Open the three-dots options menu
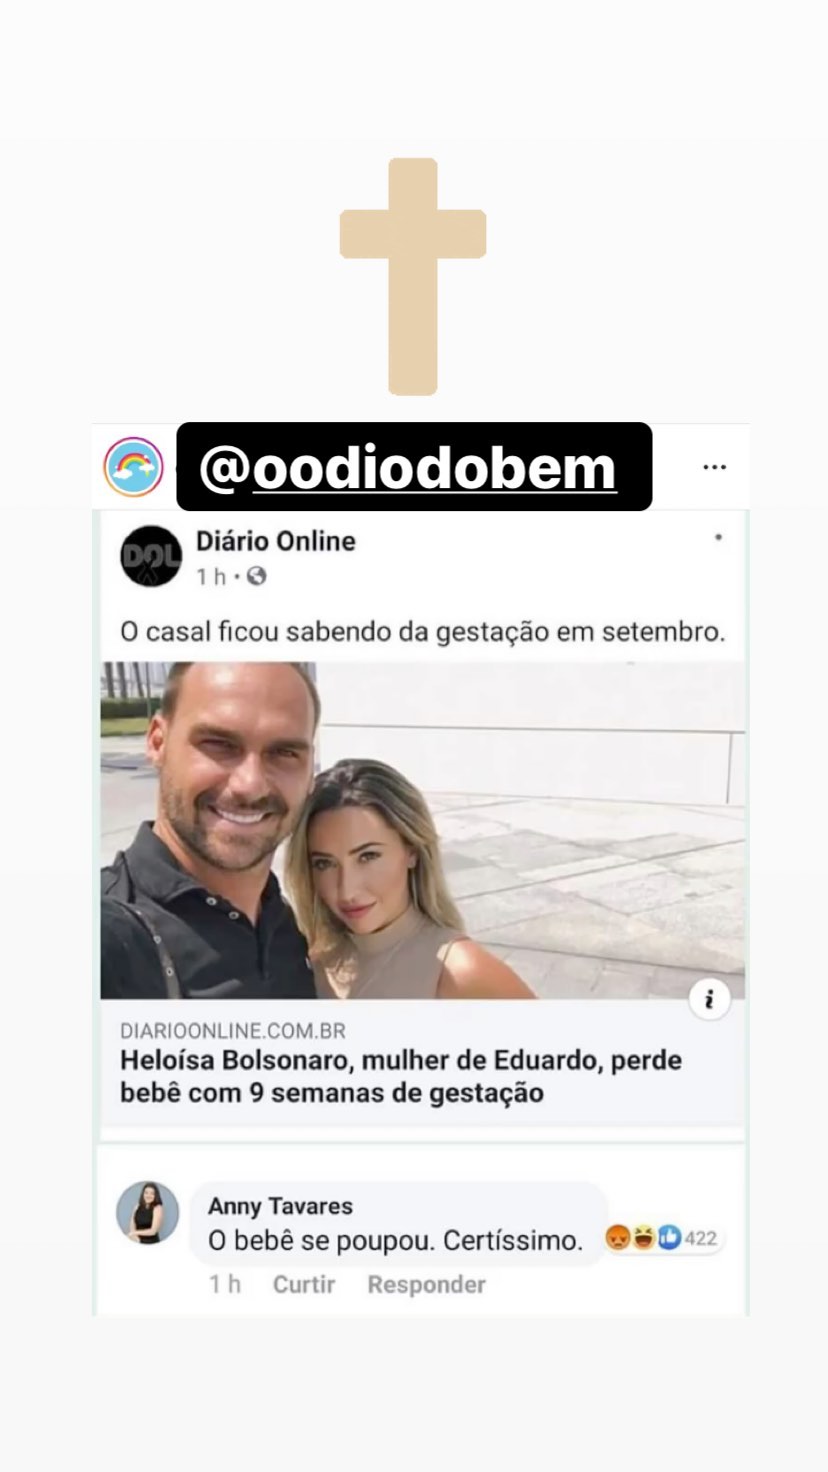Viewport: 828px width, 1472px height. click(x=714, y=467)
